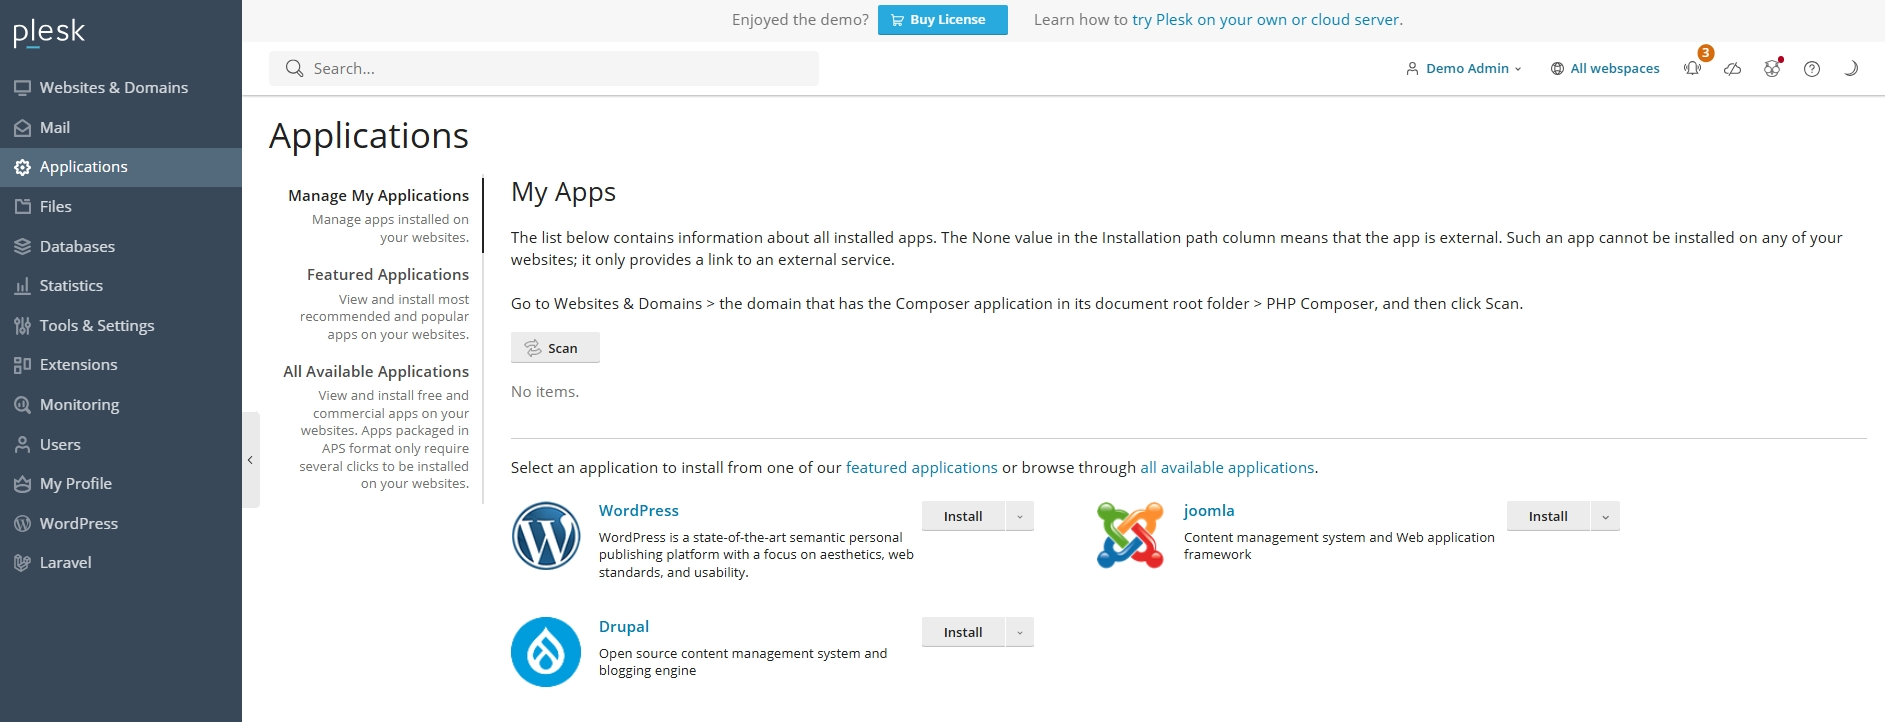Open the help question mark icon
The width and height of the screenshot is (1885, 722).
point(1812,69)
